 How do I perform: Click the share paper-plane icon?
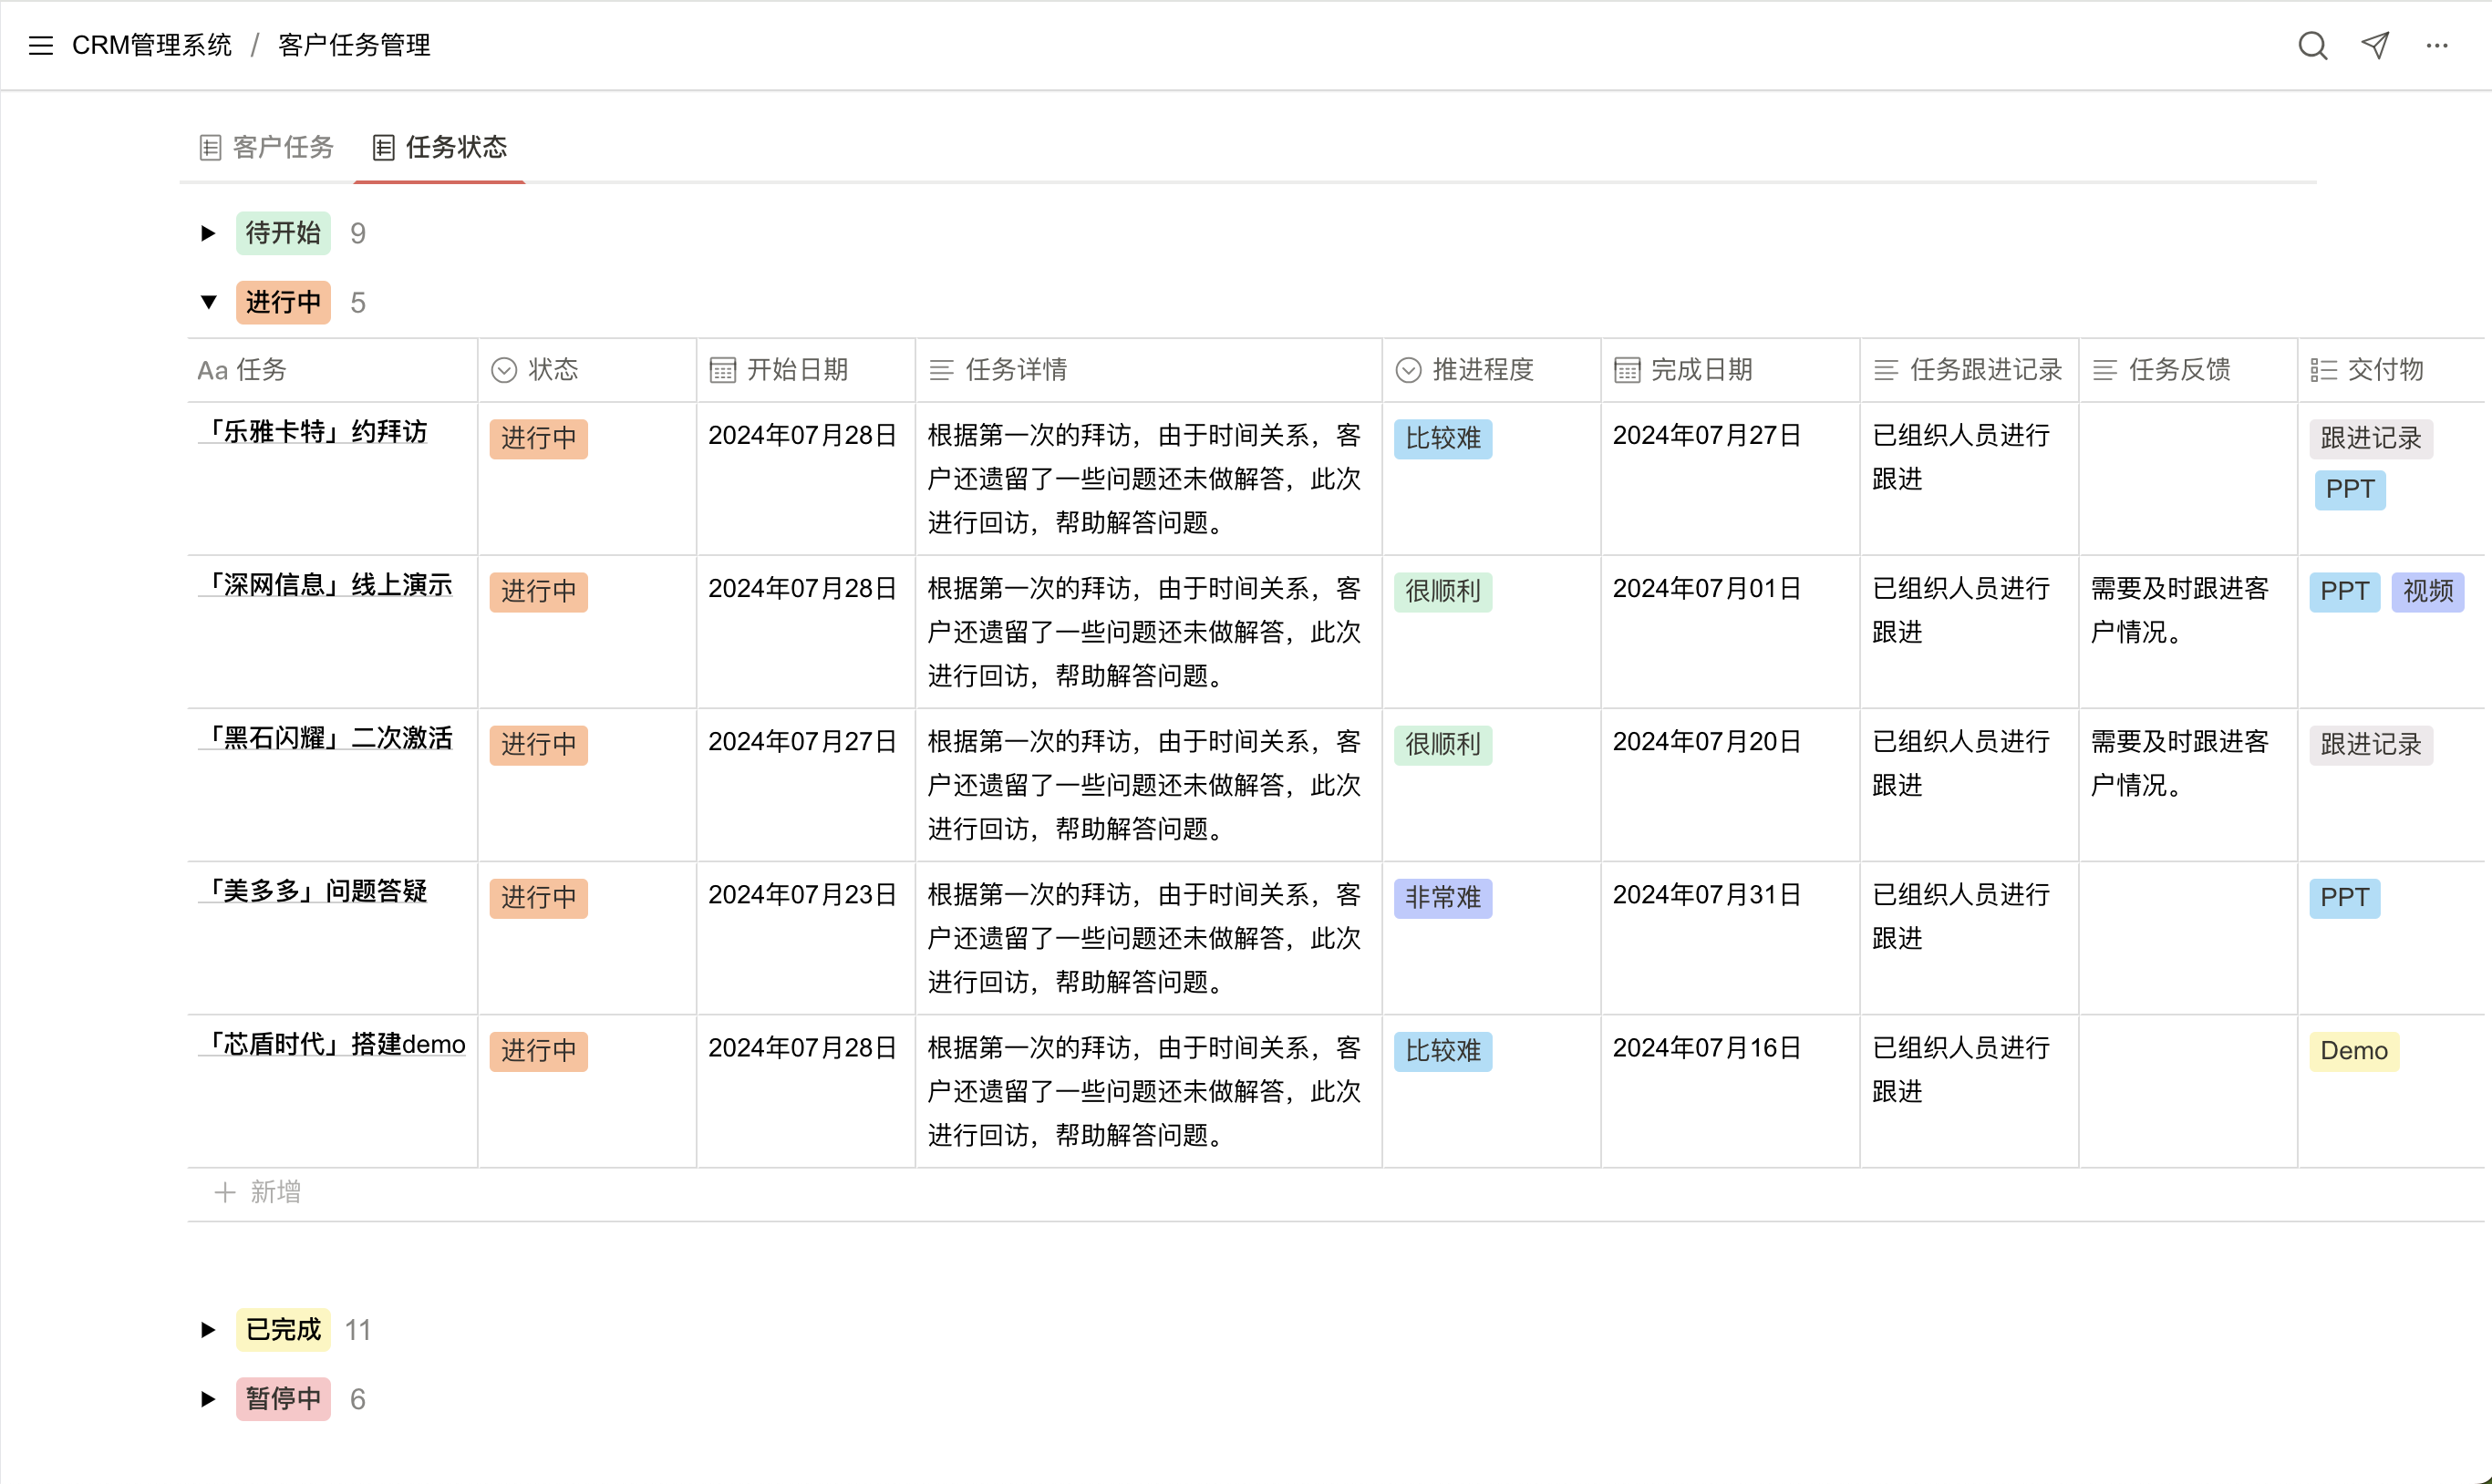(x=2375, y=45)
